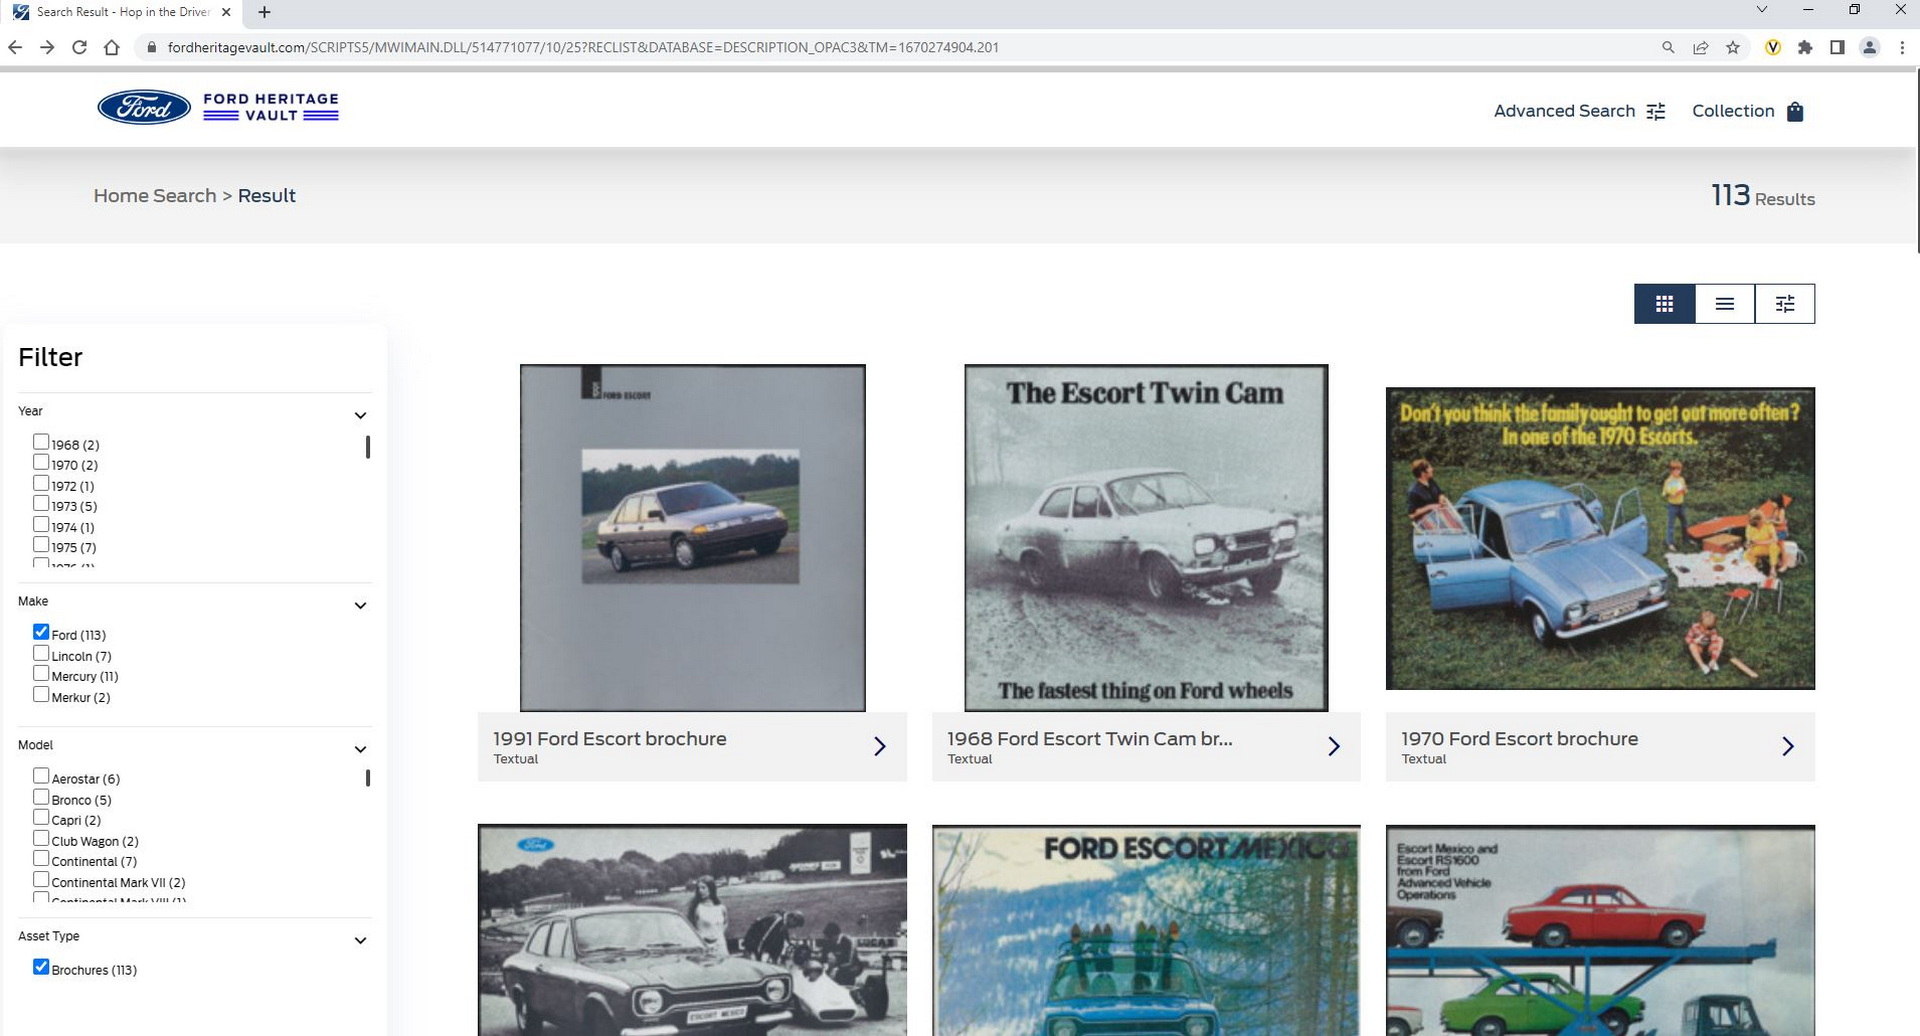
Task: Select the Search Result browser tab
Action: point(120,12)
